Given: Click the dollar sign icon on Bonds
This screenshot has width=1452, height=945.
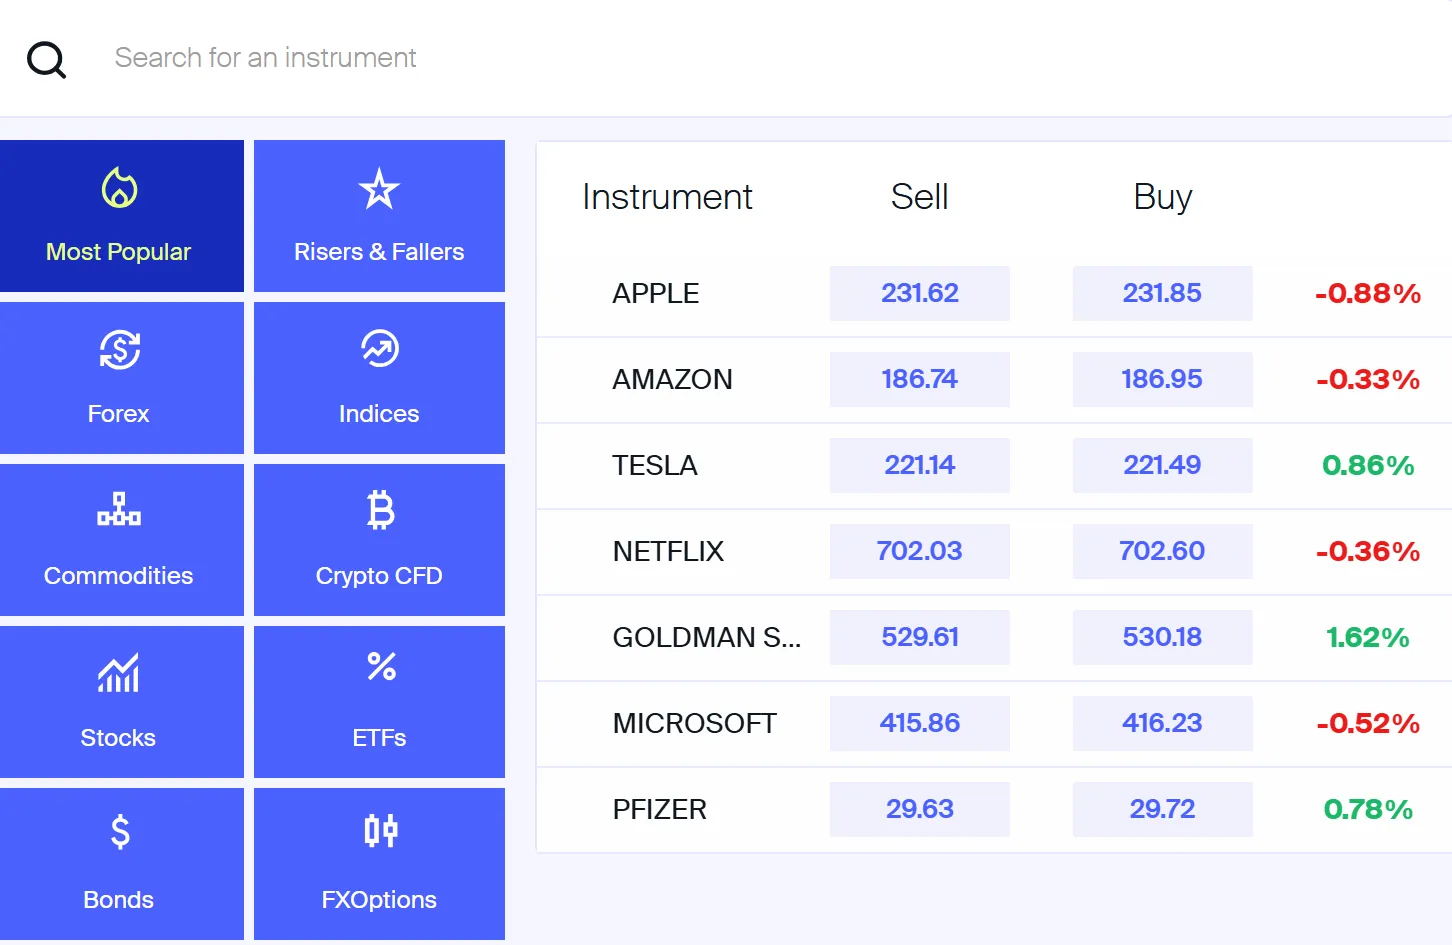Looking at the screenshot, I should click(120, 832).
